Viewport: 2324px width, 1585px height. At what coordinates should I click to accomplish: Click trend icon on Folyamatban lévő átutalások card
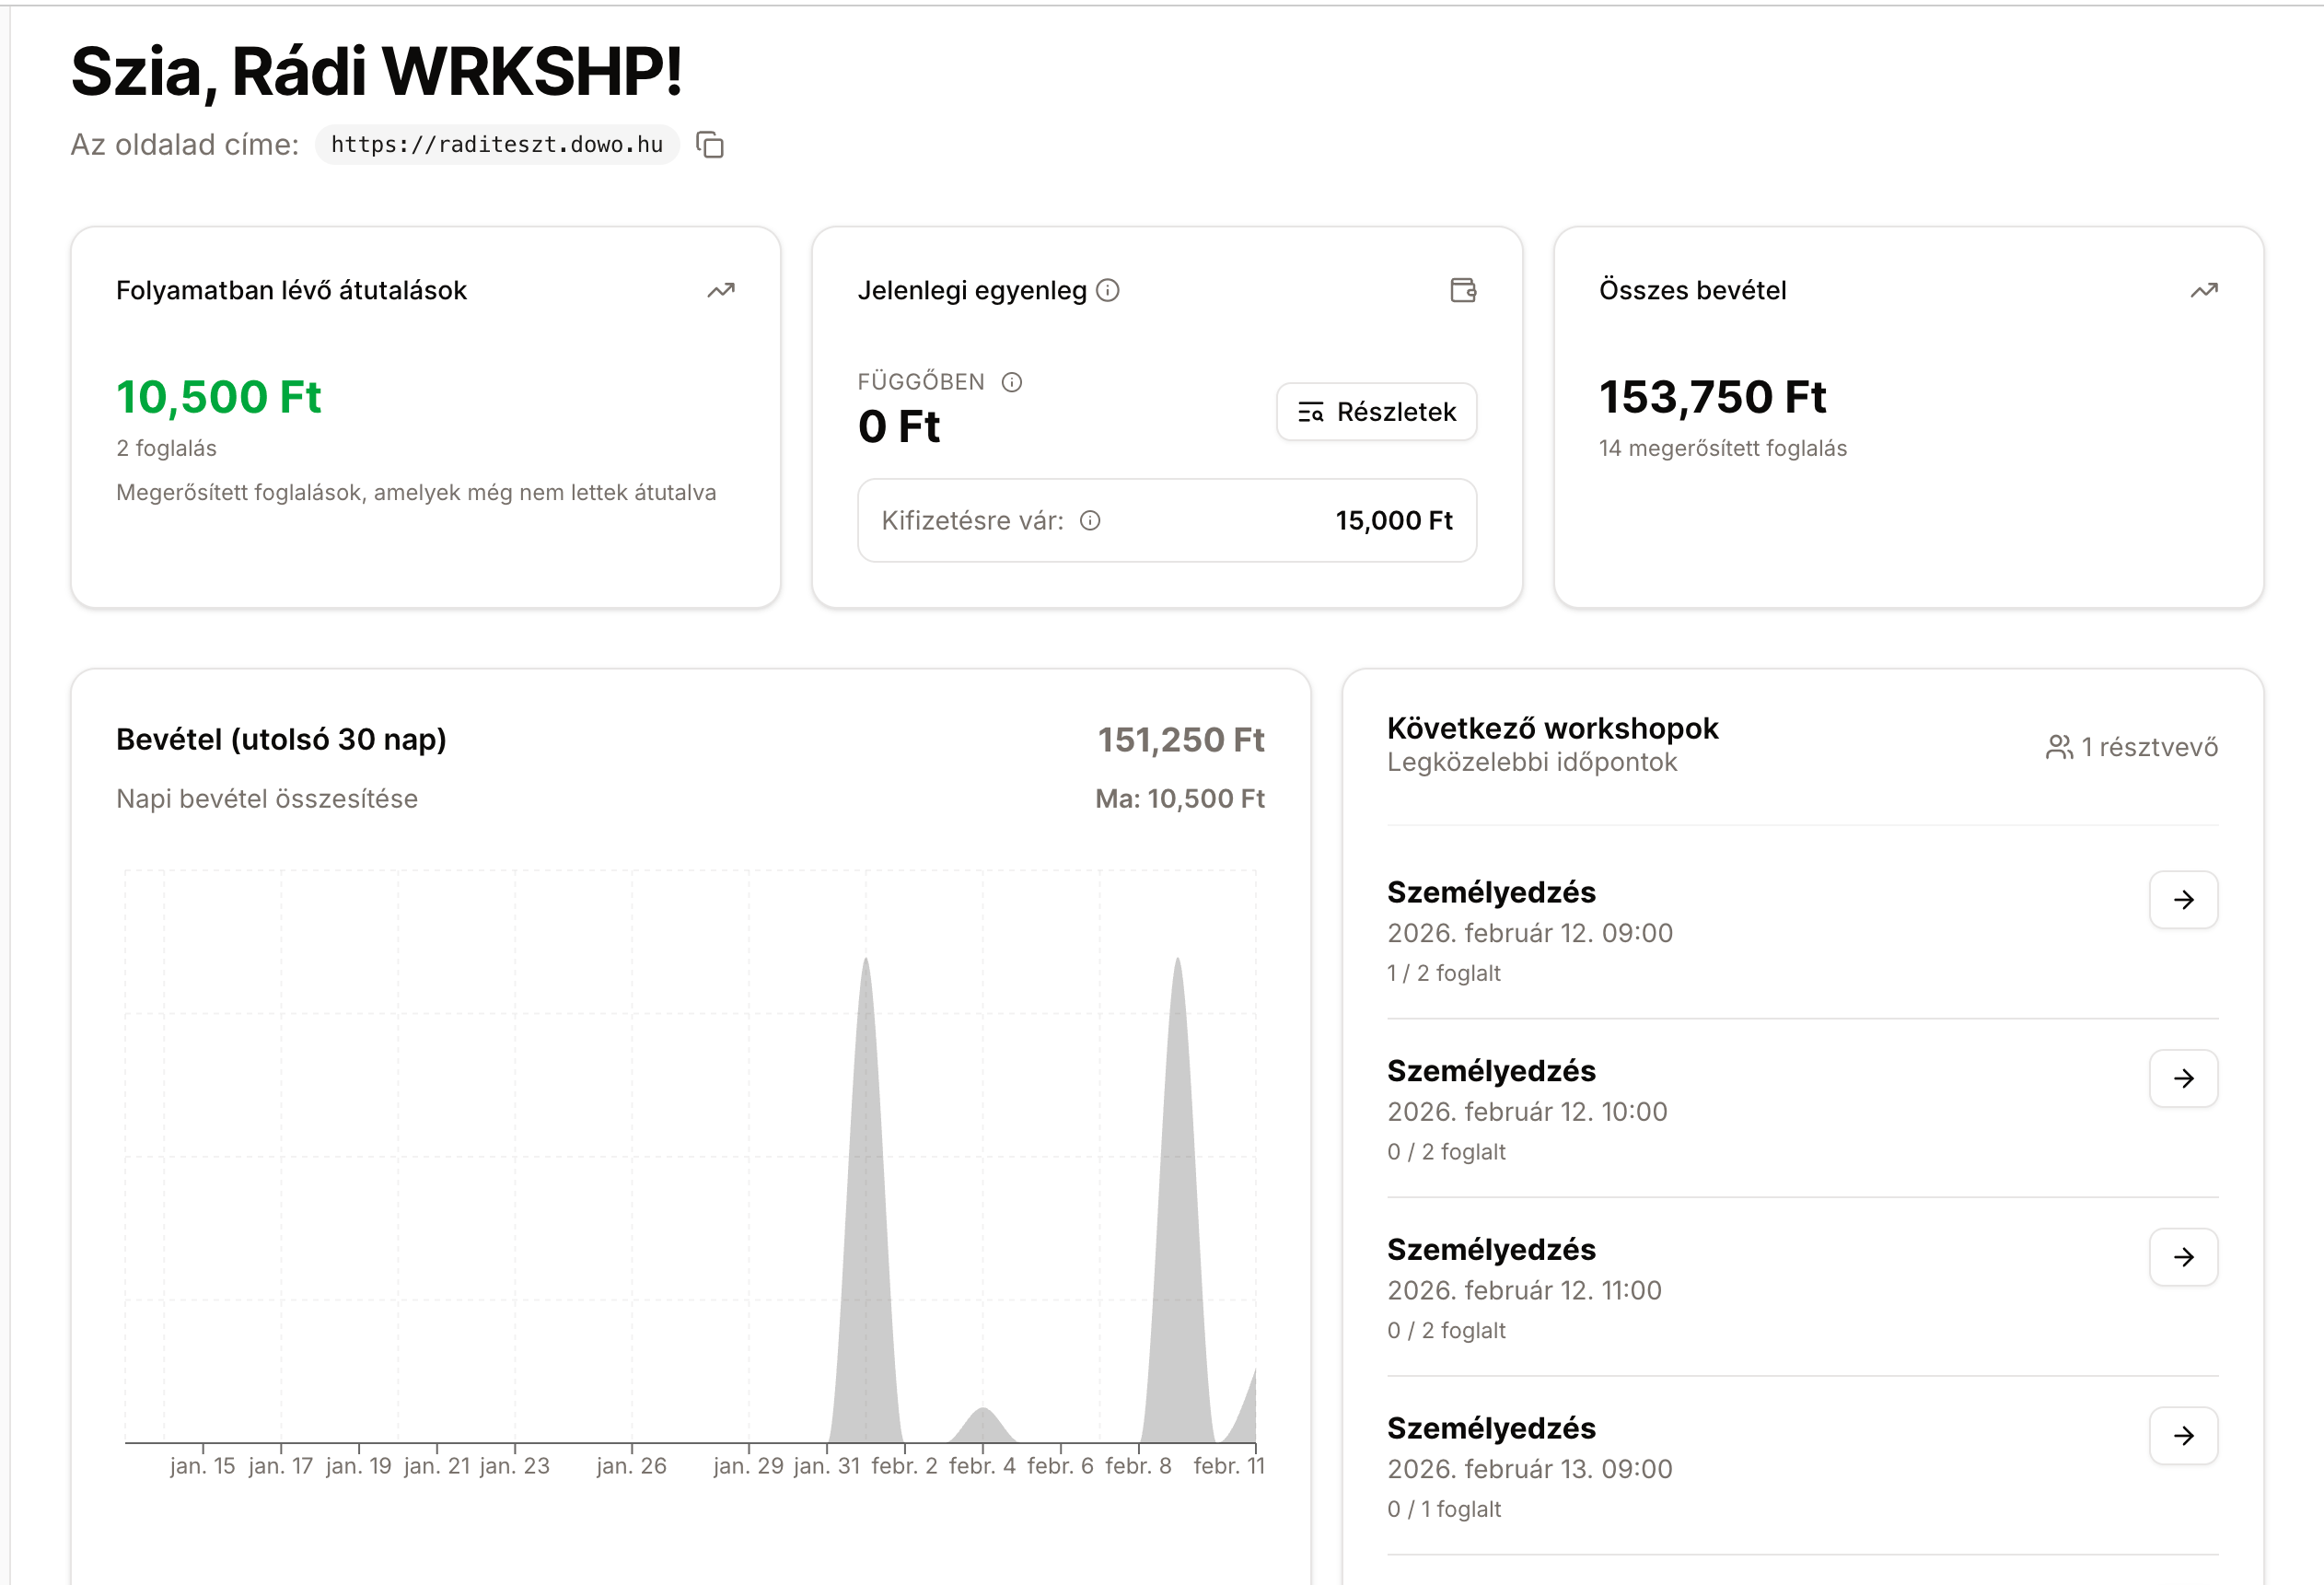point(721,291)
